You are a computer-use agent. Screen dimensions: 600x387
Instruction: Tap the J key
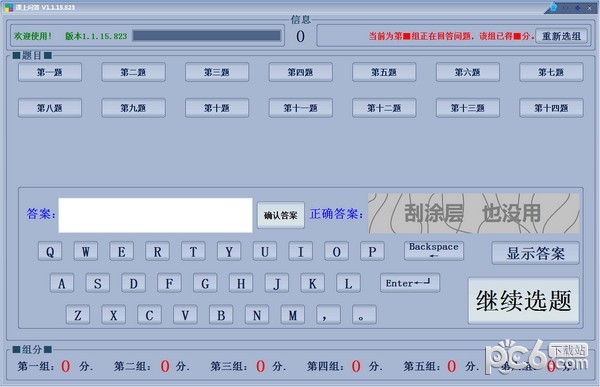point(277,283)
